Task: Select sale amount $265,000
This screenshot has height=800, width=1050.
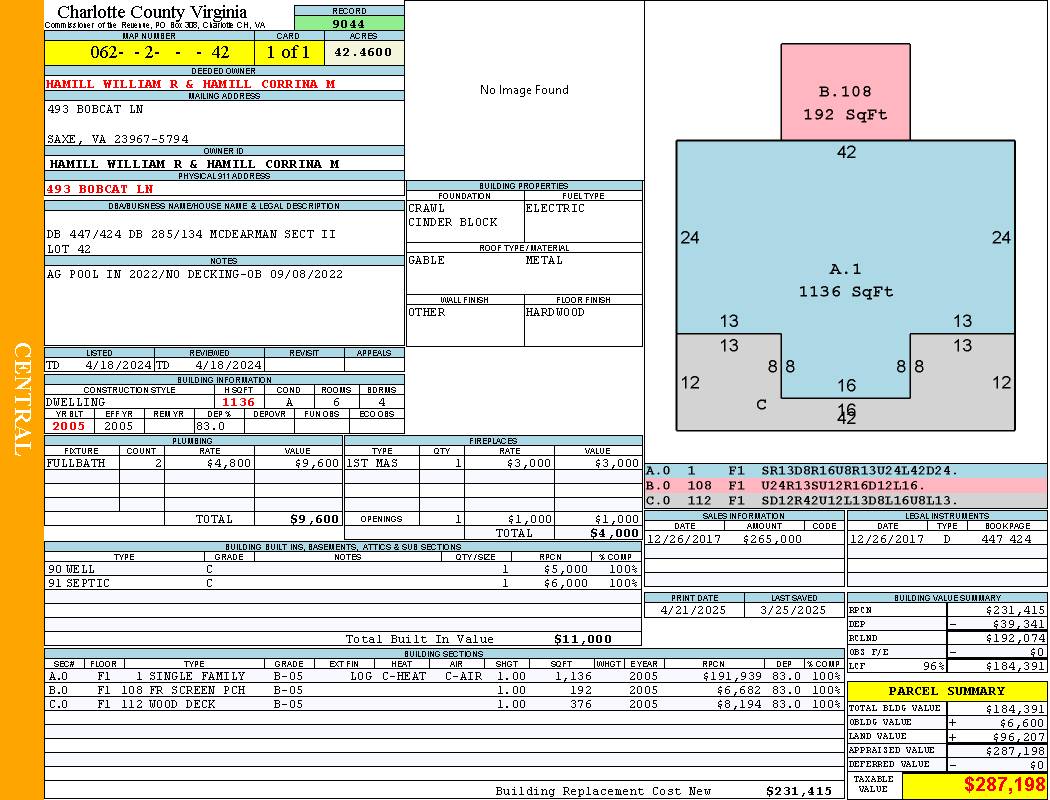Action: [x=772, y=538]
